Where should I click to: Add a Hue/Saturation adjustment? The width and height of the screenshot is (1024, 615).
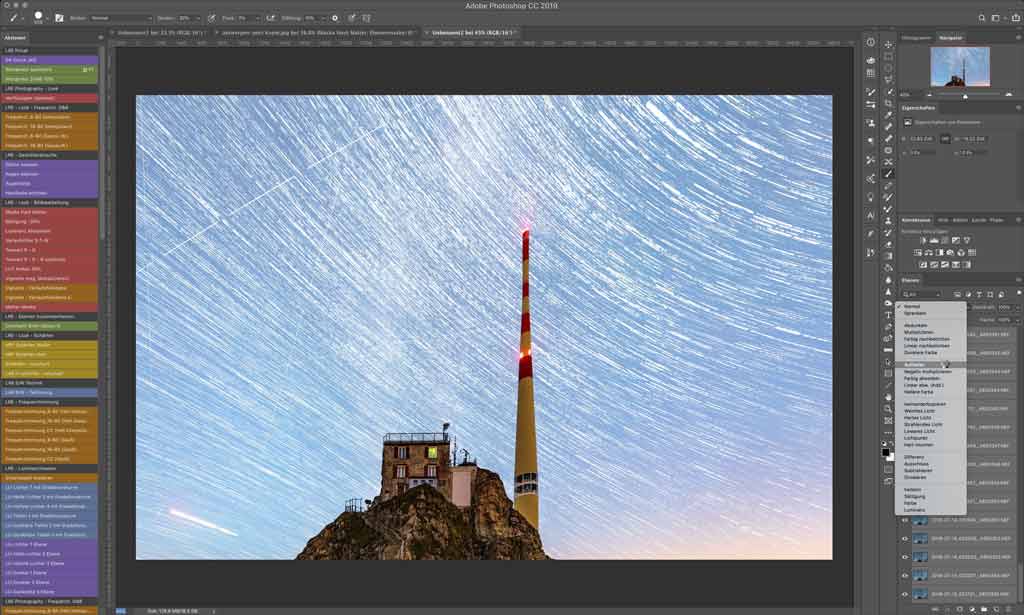(x=918, y=253)
